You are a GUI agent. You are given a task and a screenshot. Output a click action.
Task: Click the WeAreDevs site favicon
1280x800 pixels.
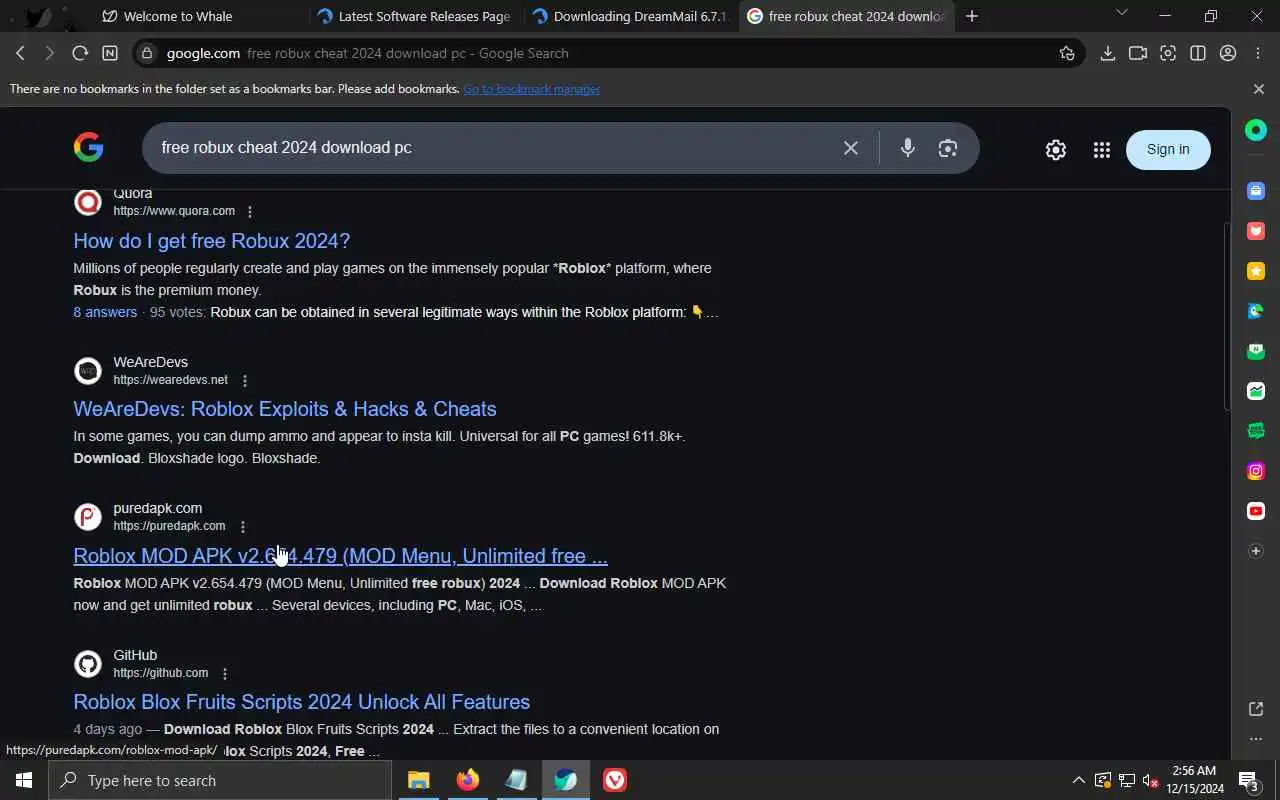(x=88, y=371)
